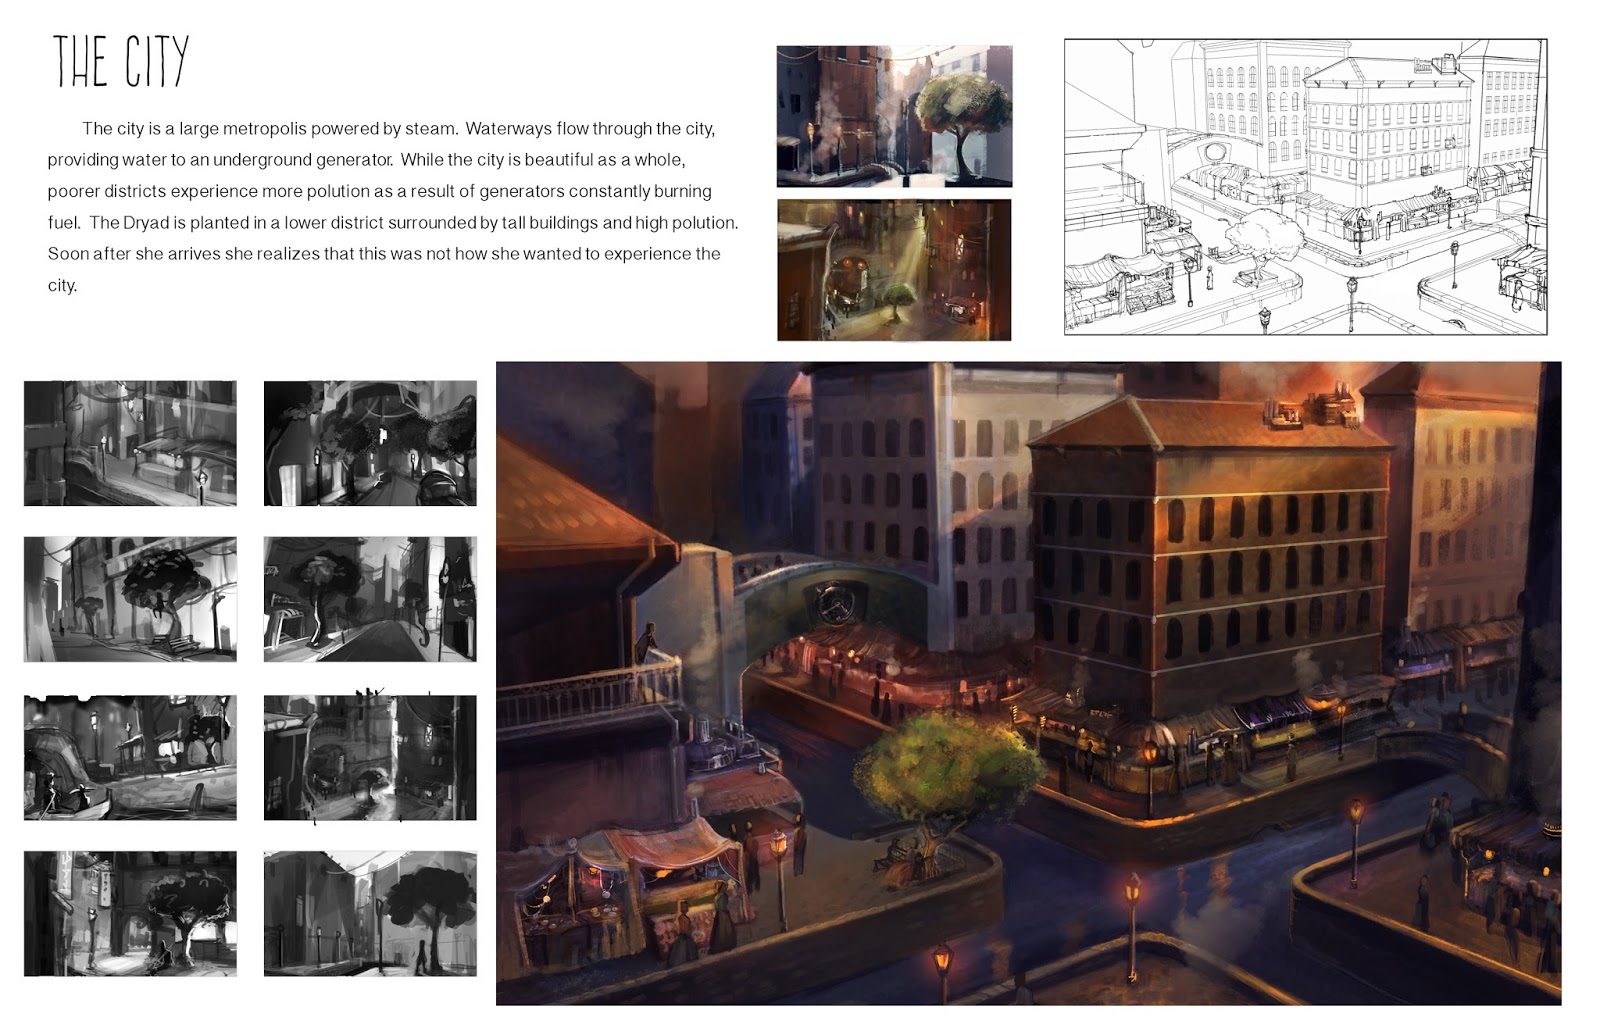View the lower glowing street painting thumbnail
The width and height of the screenshot is (1600, 1035).
895,268
